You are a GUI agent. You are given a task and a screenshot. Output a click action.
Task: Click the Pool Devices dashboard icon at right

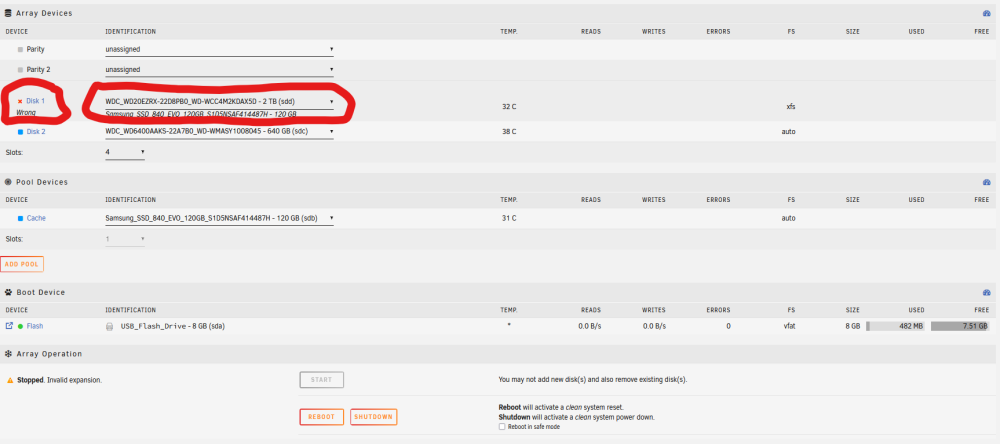click(x=986, y=182)
